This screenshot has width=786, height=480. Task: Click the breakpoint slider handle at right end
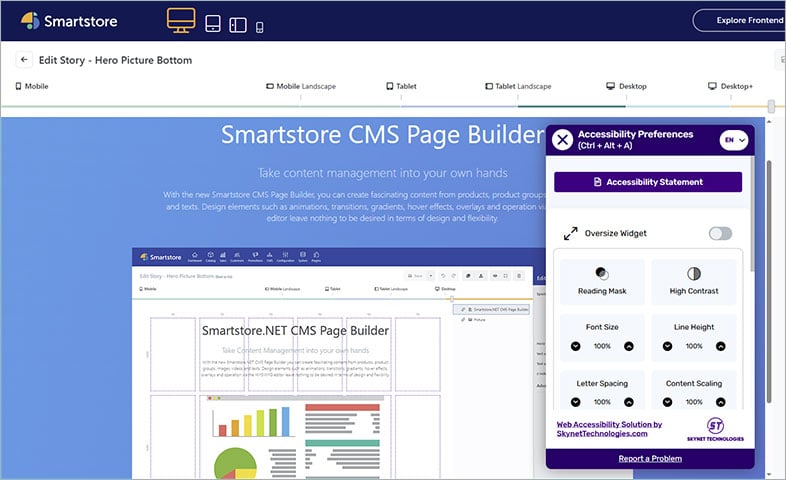pyautogui.click(x=771, y=105)
